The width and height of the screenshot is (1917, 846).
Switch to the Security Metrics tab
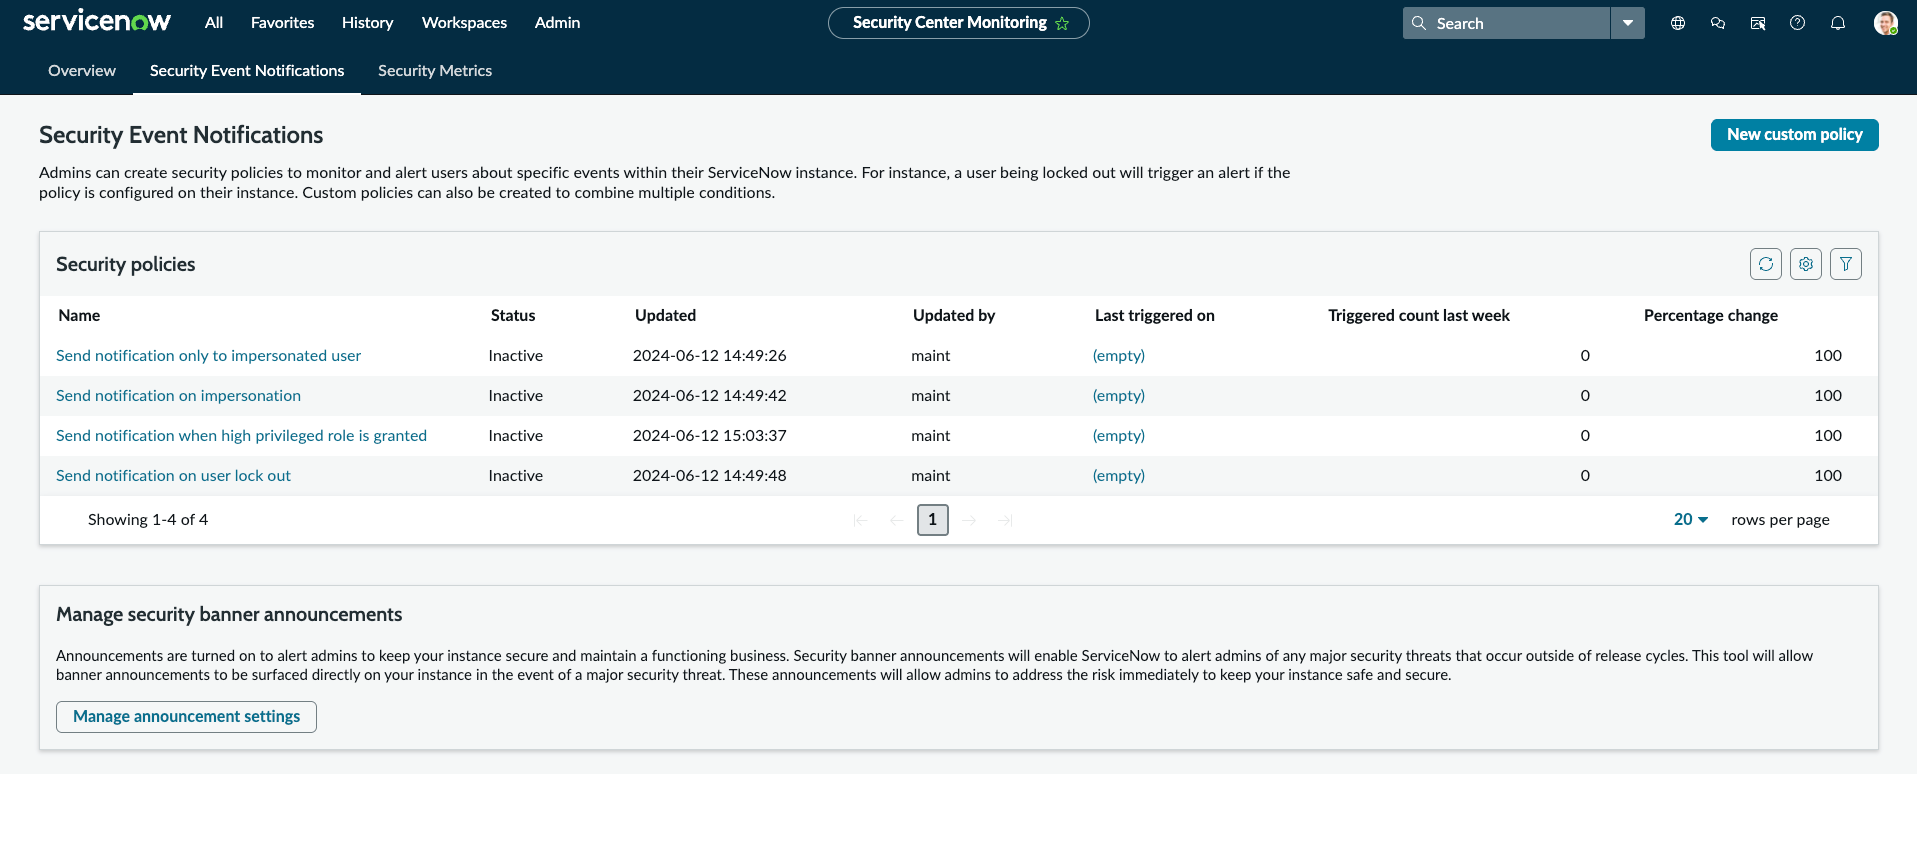[435, 71]
